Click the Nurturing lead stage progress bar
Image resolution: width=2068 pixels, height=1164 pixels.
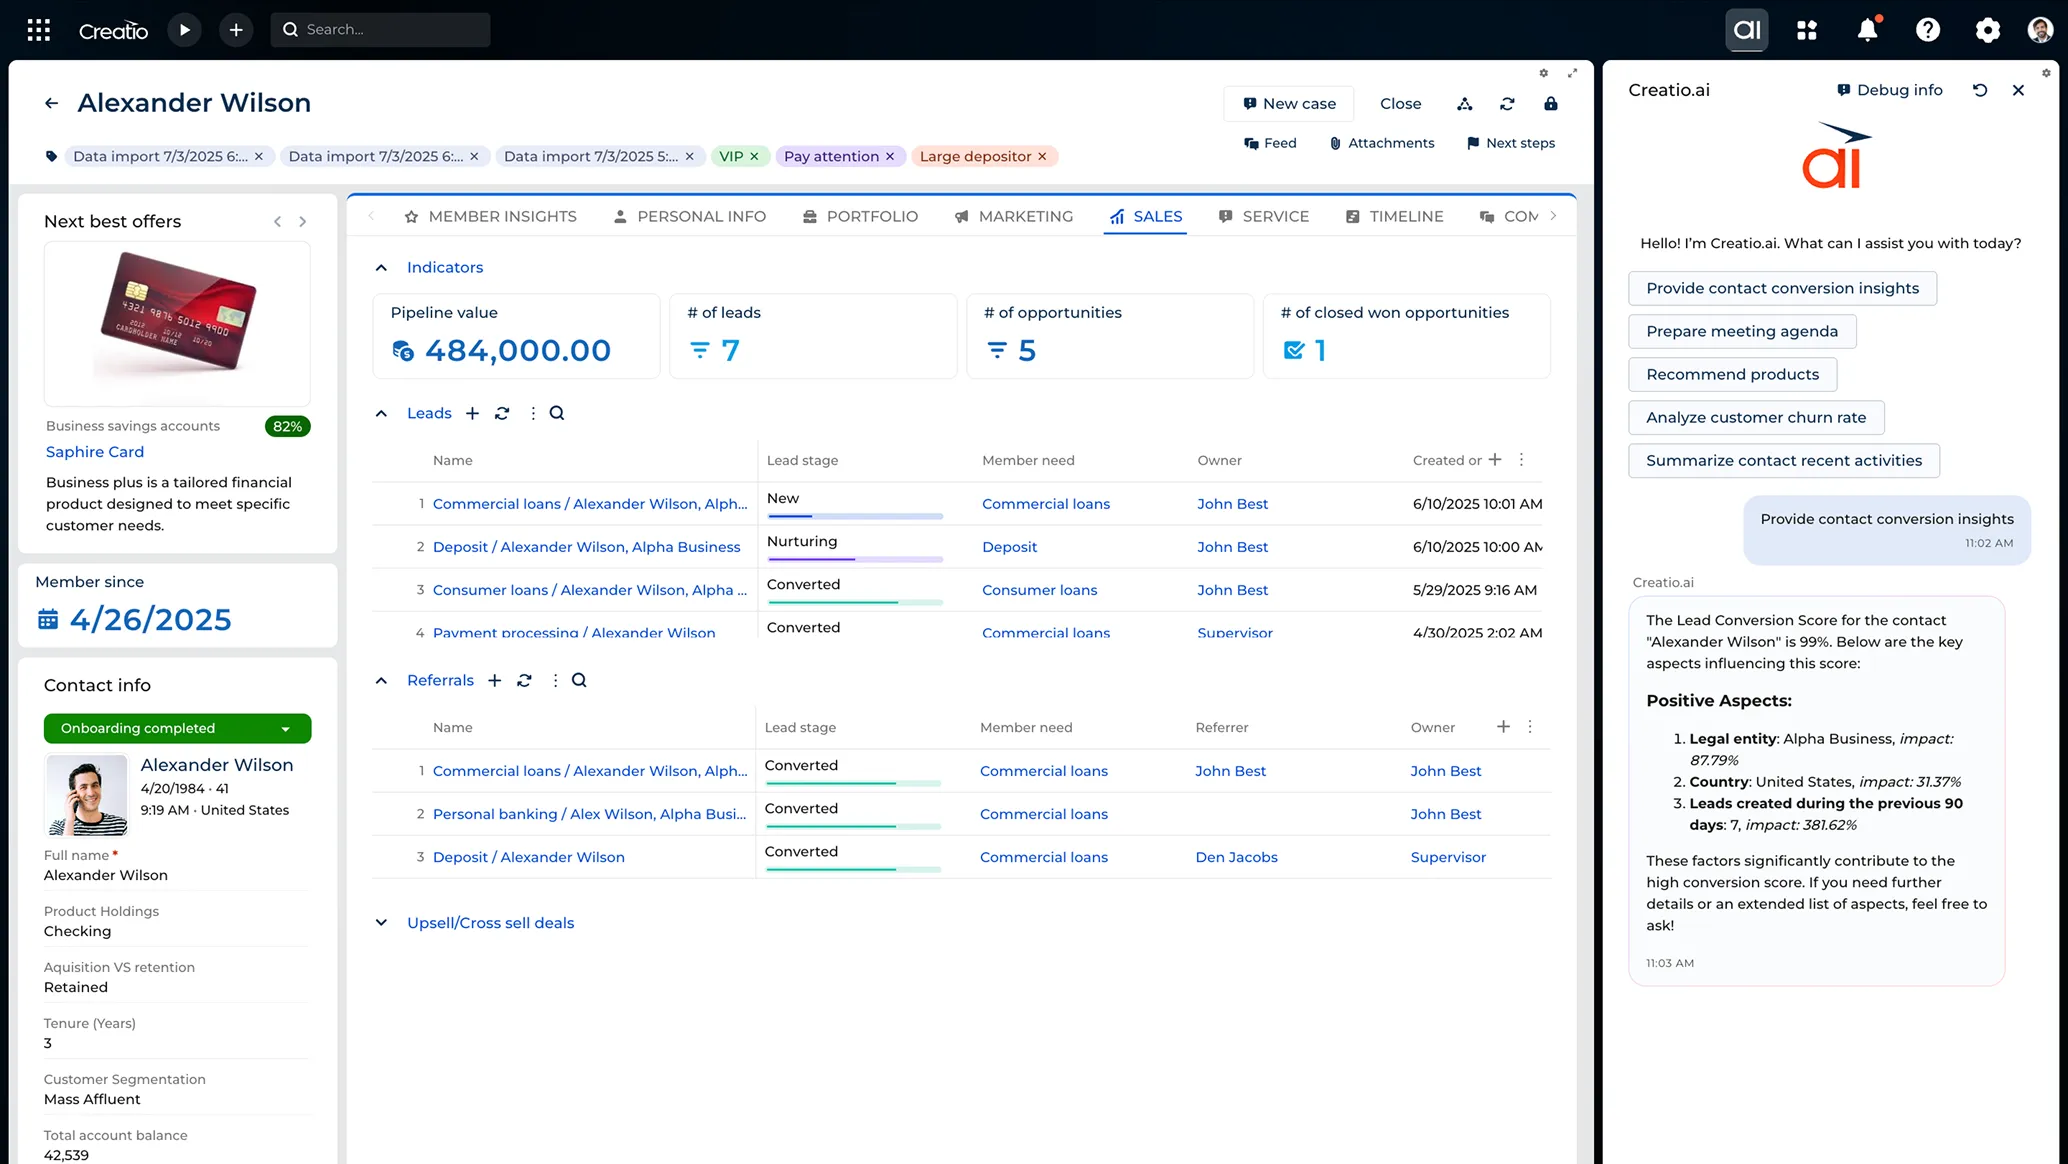(853, 559)
